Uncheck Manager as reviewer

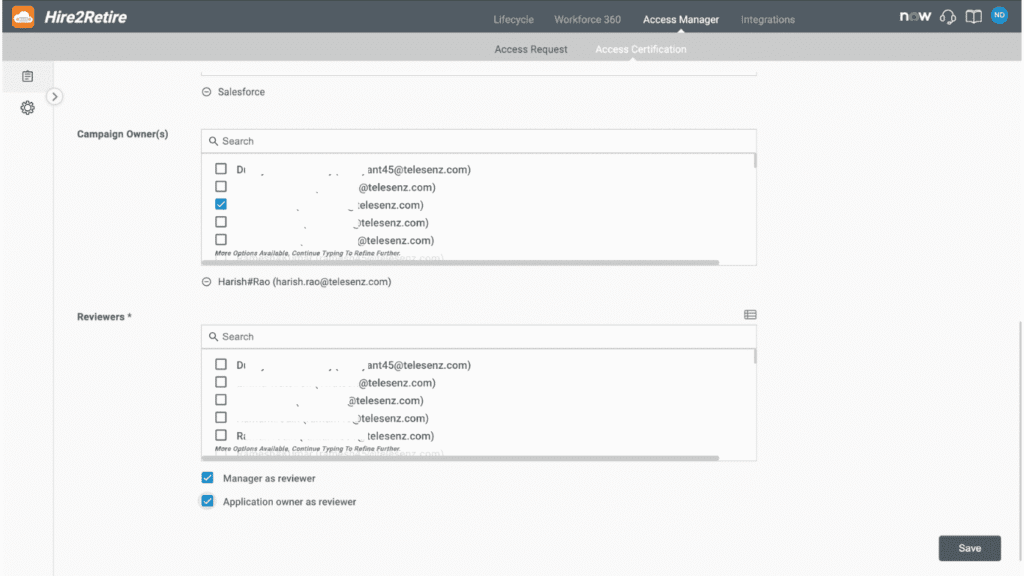point(208,478)
